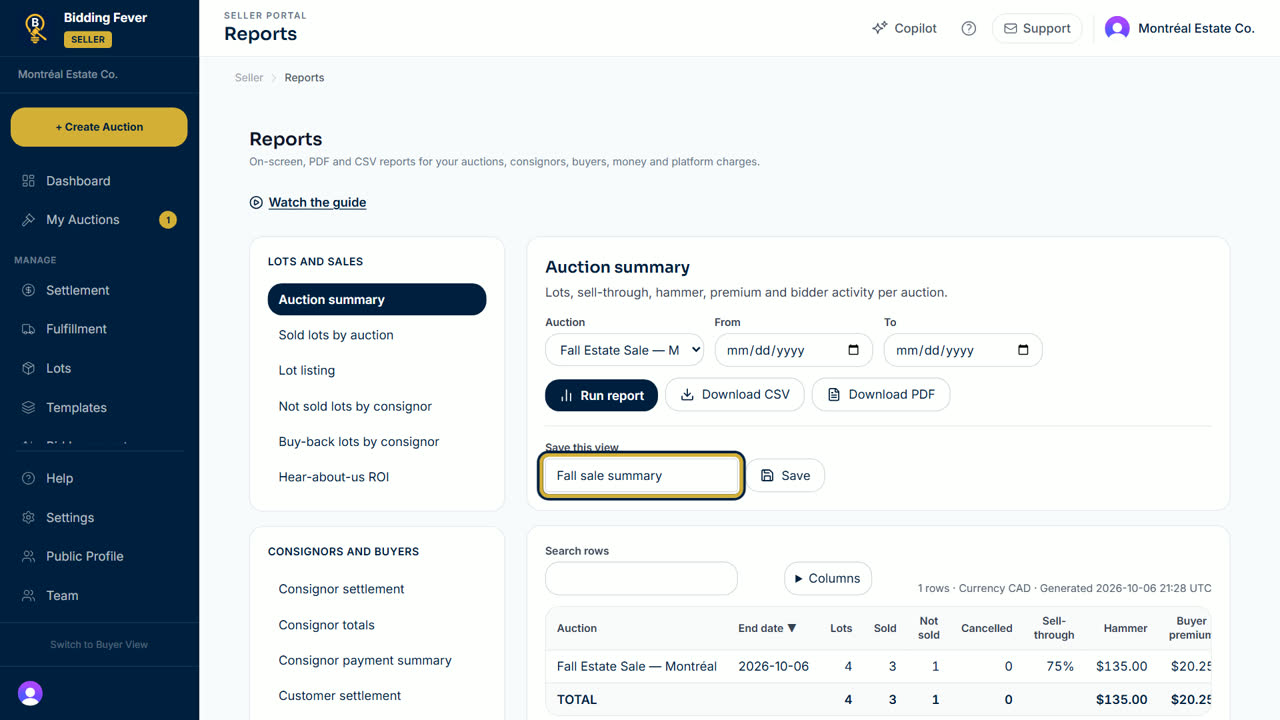Viewport: 1280px width, 720px height.
Task: Open the To date calendar picker icon
Action: (x=1023, y=350)
